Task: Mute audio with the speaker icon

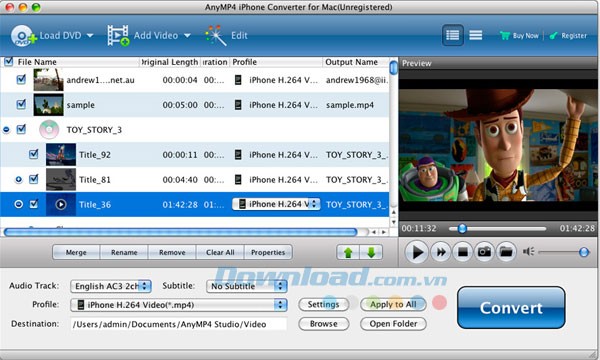Action: coord(528,251)
